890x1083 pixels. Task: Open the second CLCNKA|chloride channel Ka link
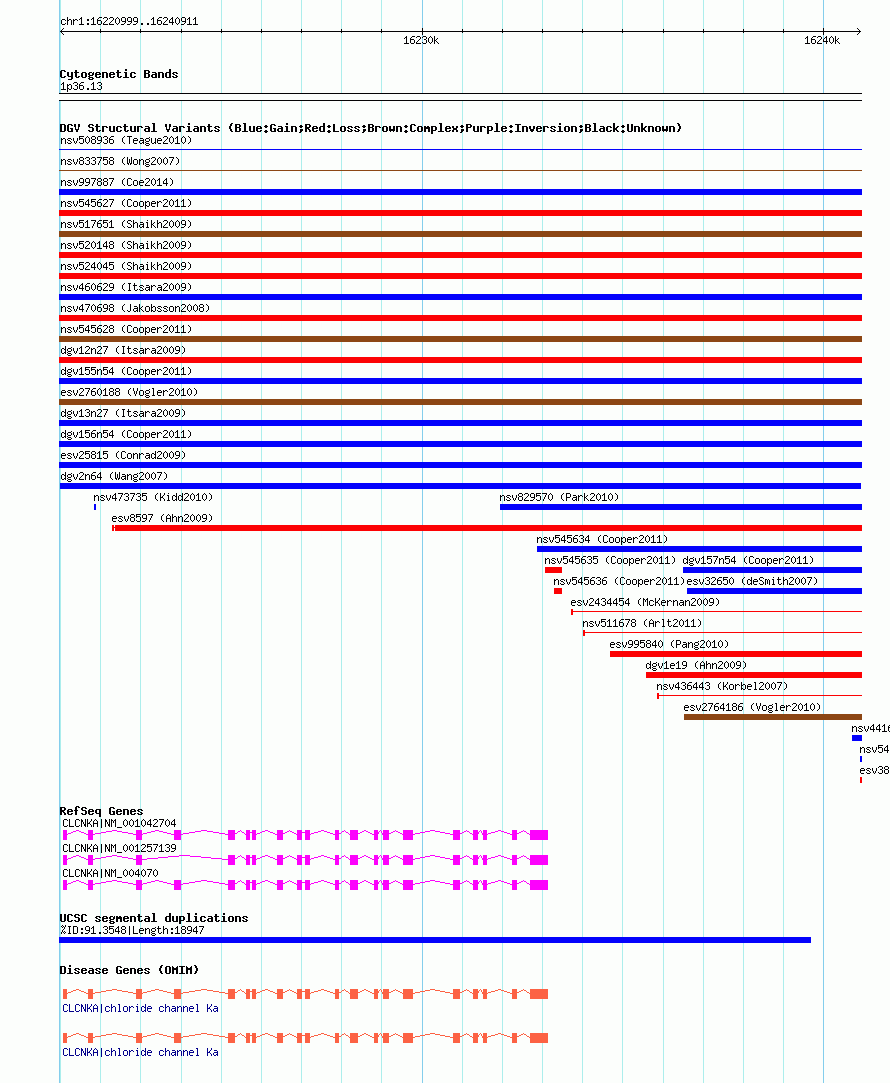(x=140, y=1053)
